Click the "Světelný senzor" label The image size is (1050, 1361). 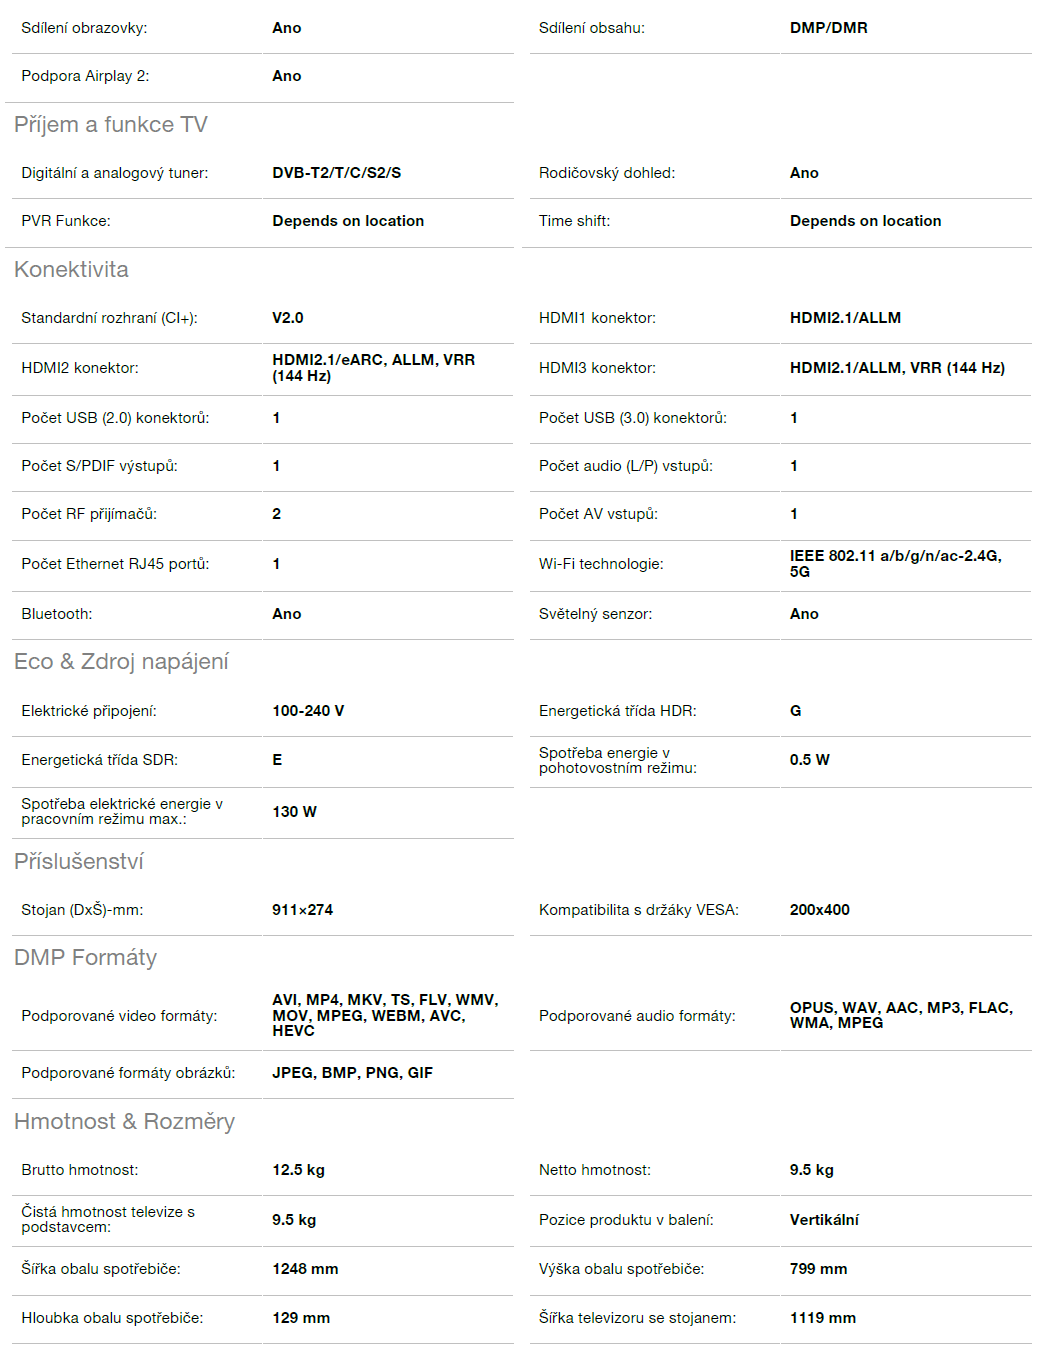595,614
